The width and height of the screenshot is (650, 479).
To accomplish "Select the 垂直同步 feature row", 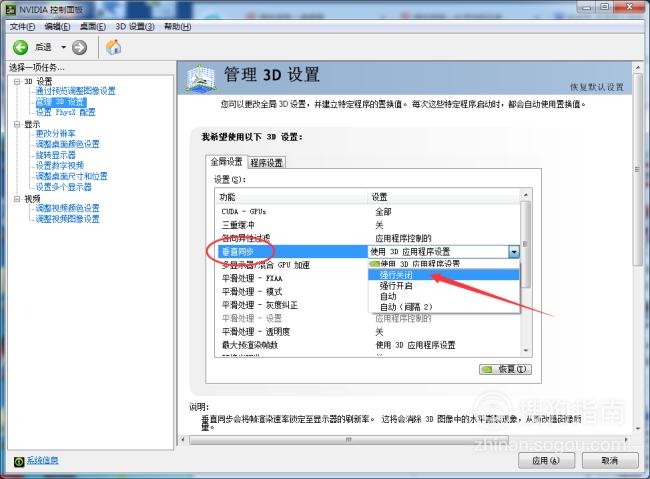I will click(293, 251).
